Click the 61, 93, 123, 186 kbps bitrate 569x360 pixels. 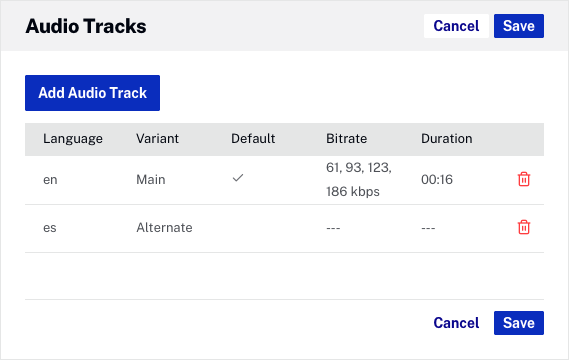(x=359, y=180)
